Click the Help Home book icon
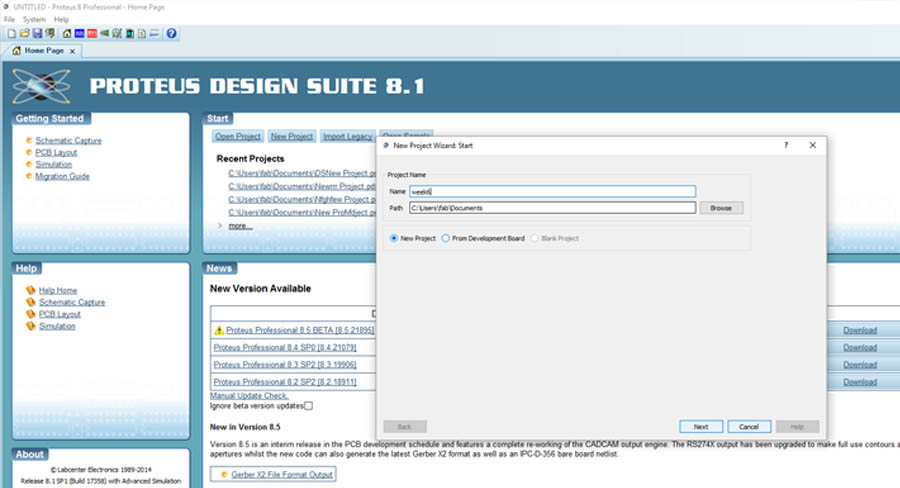This screenshot has height=488, width=900. (31, 290)
